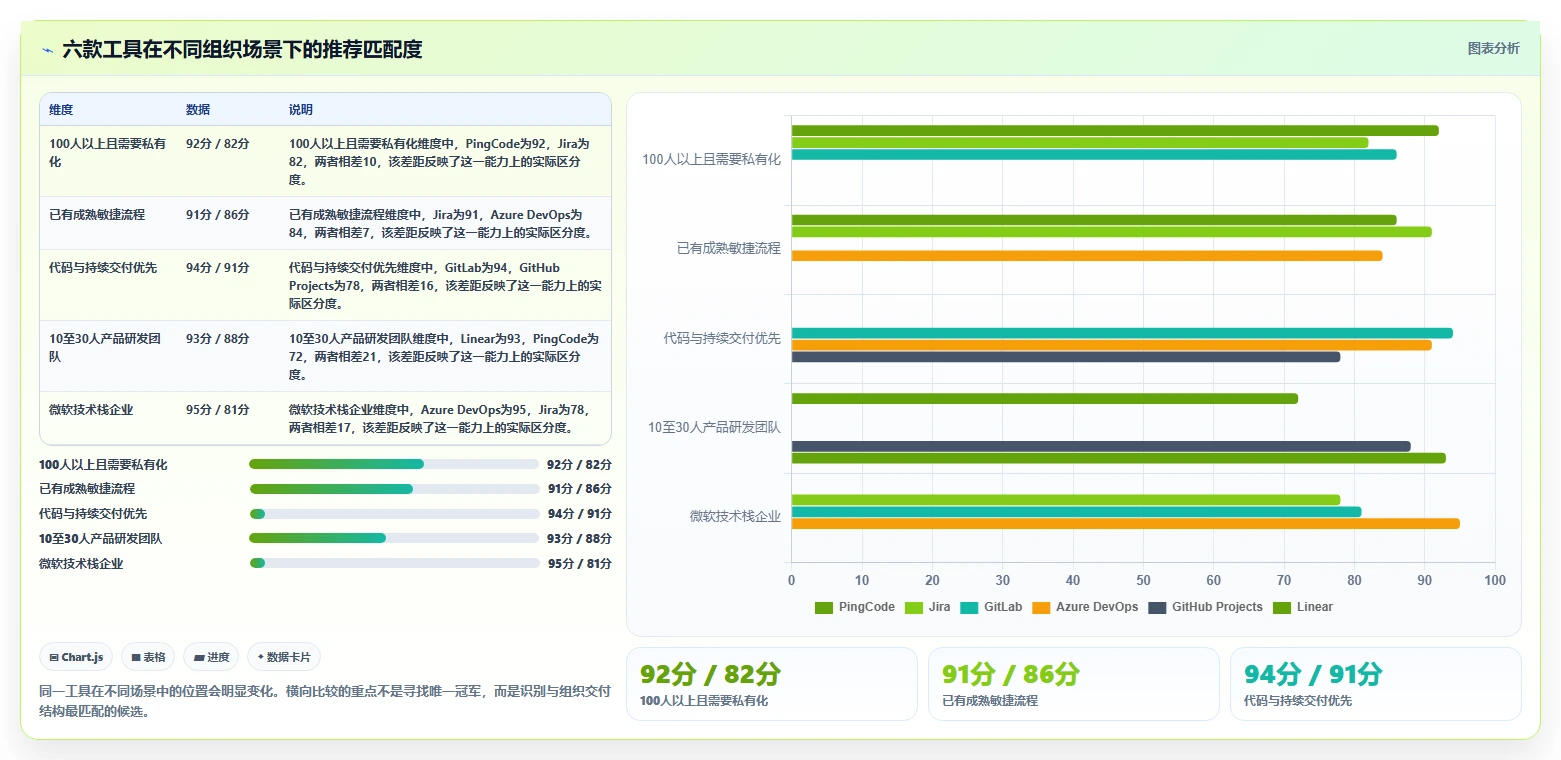Image resolution: width=1561 pixels, height=760 pixels.
Task: Click the light green Jira bar under 已有成熟敏捷流程
Action: click(1111, 232)
